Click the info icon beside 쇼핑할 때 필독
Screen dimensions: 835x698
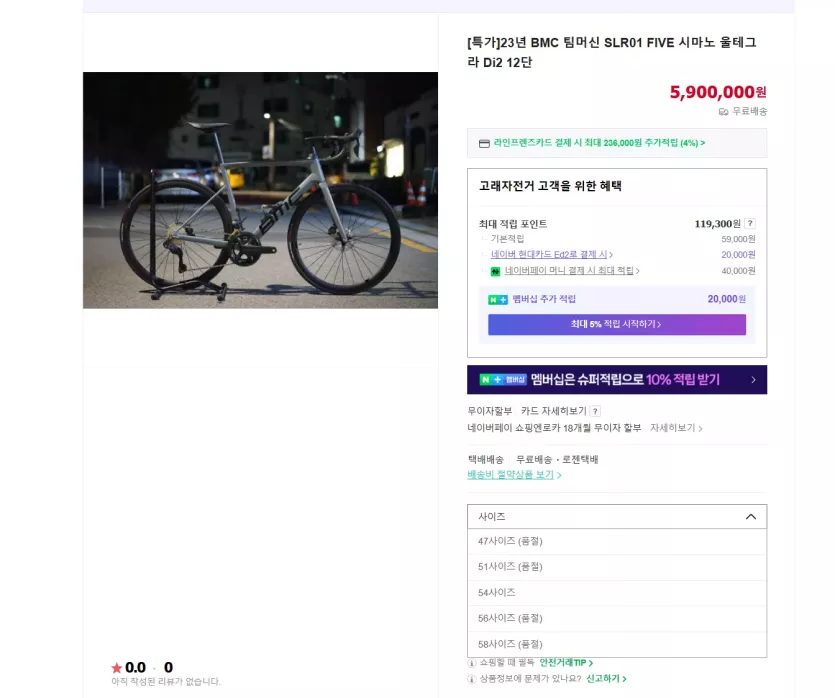coord(471,663)
